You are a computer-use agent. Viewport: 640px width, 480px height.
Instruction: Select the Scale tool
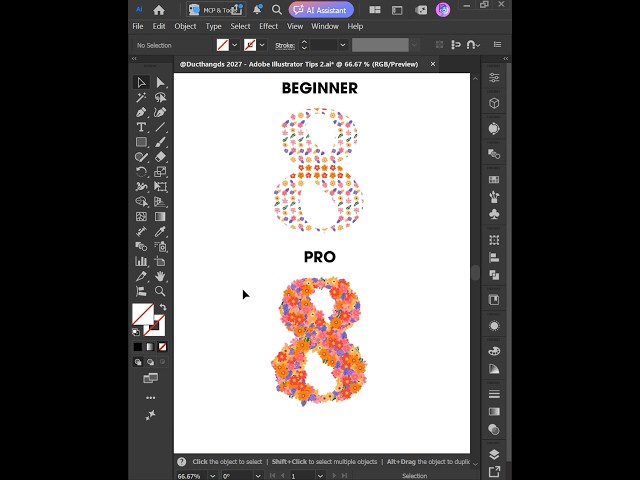[x=160, y=172]
